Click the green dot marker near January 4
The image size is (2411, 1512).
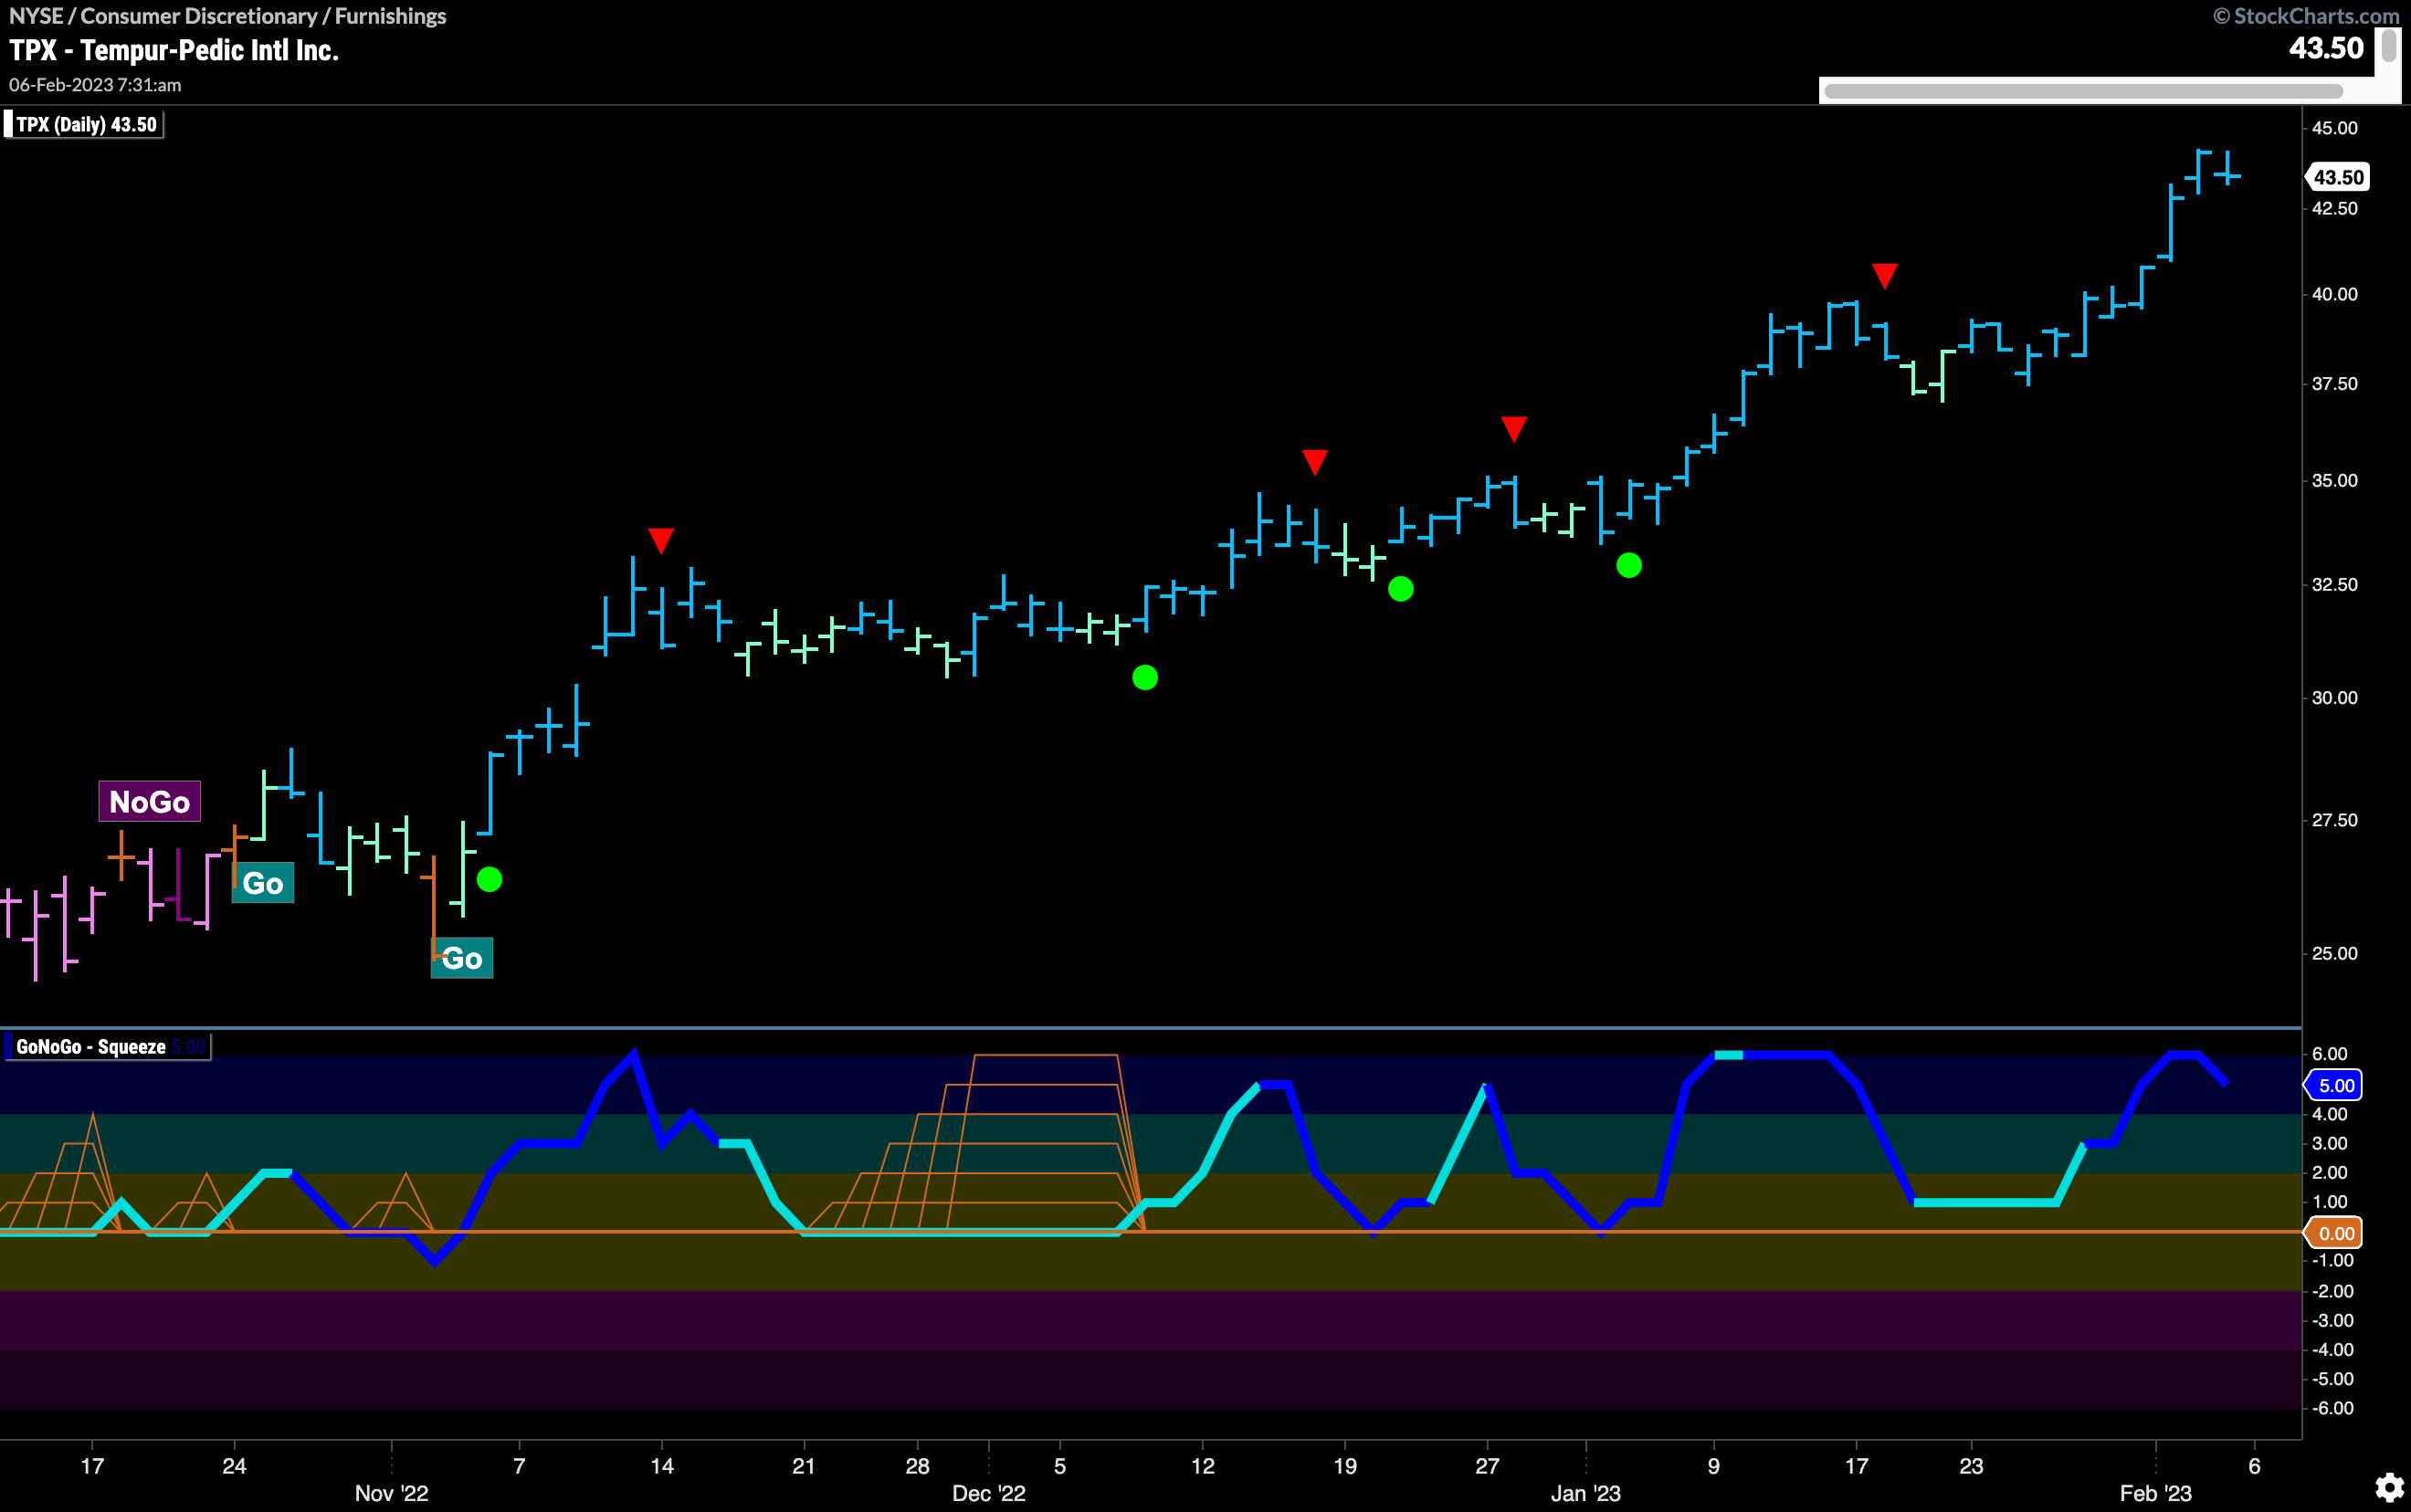click(x=1629, y=566)
